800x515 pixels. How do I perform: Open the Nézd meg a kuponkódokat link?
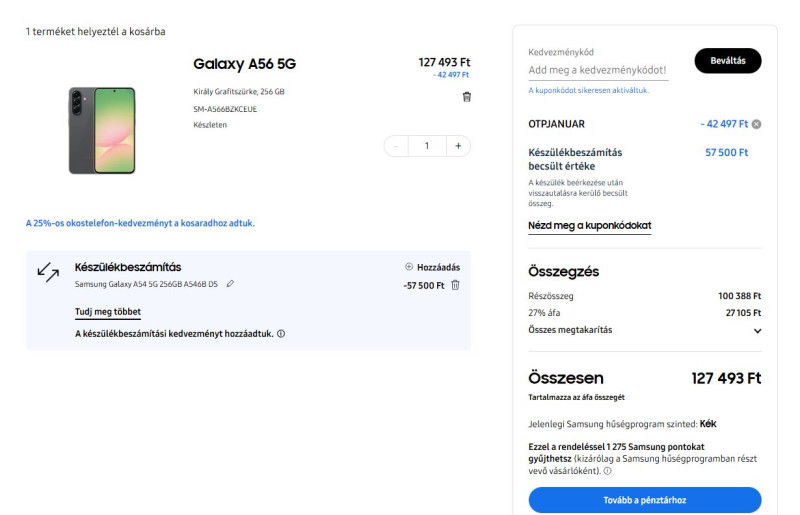pos(589,225)
